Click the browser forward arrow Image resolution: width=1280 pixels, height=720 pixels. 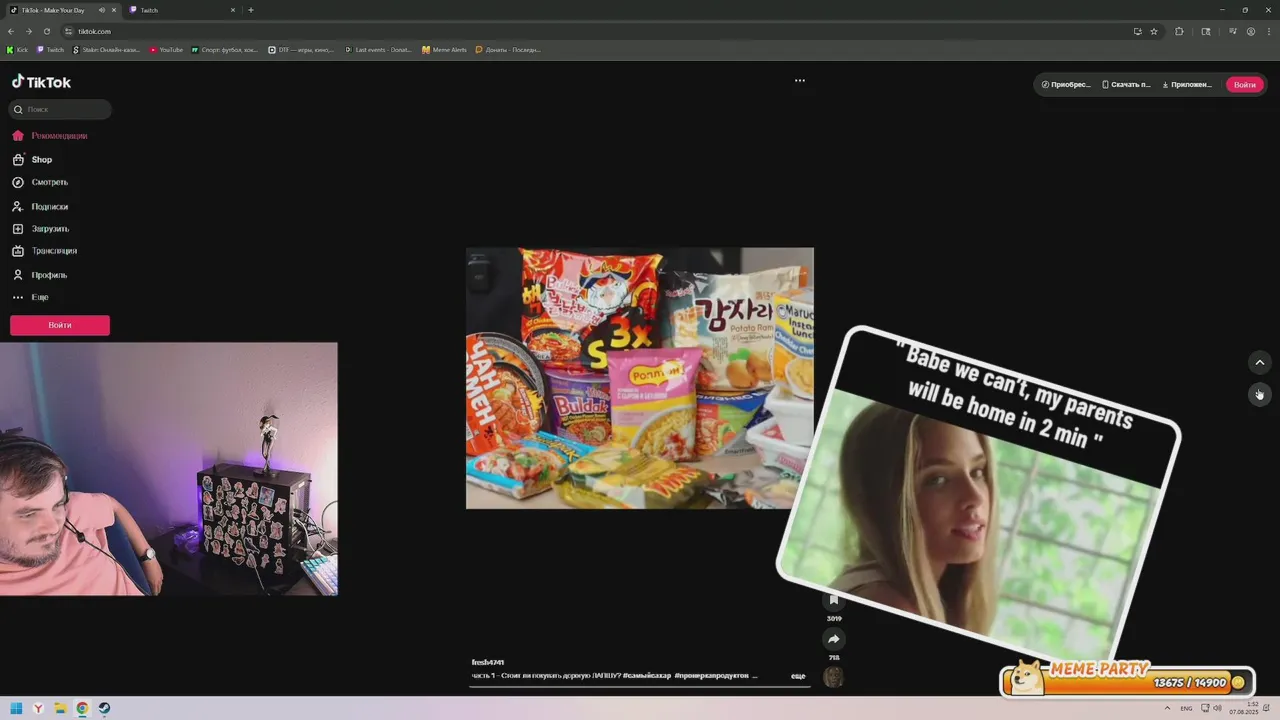28,31
